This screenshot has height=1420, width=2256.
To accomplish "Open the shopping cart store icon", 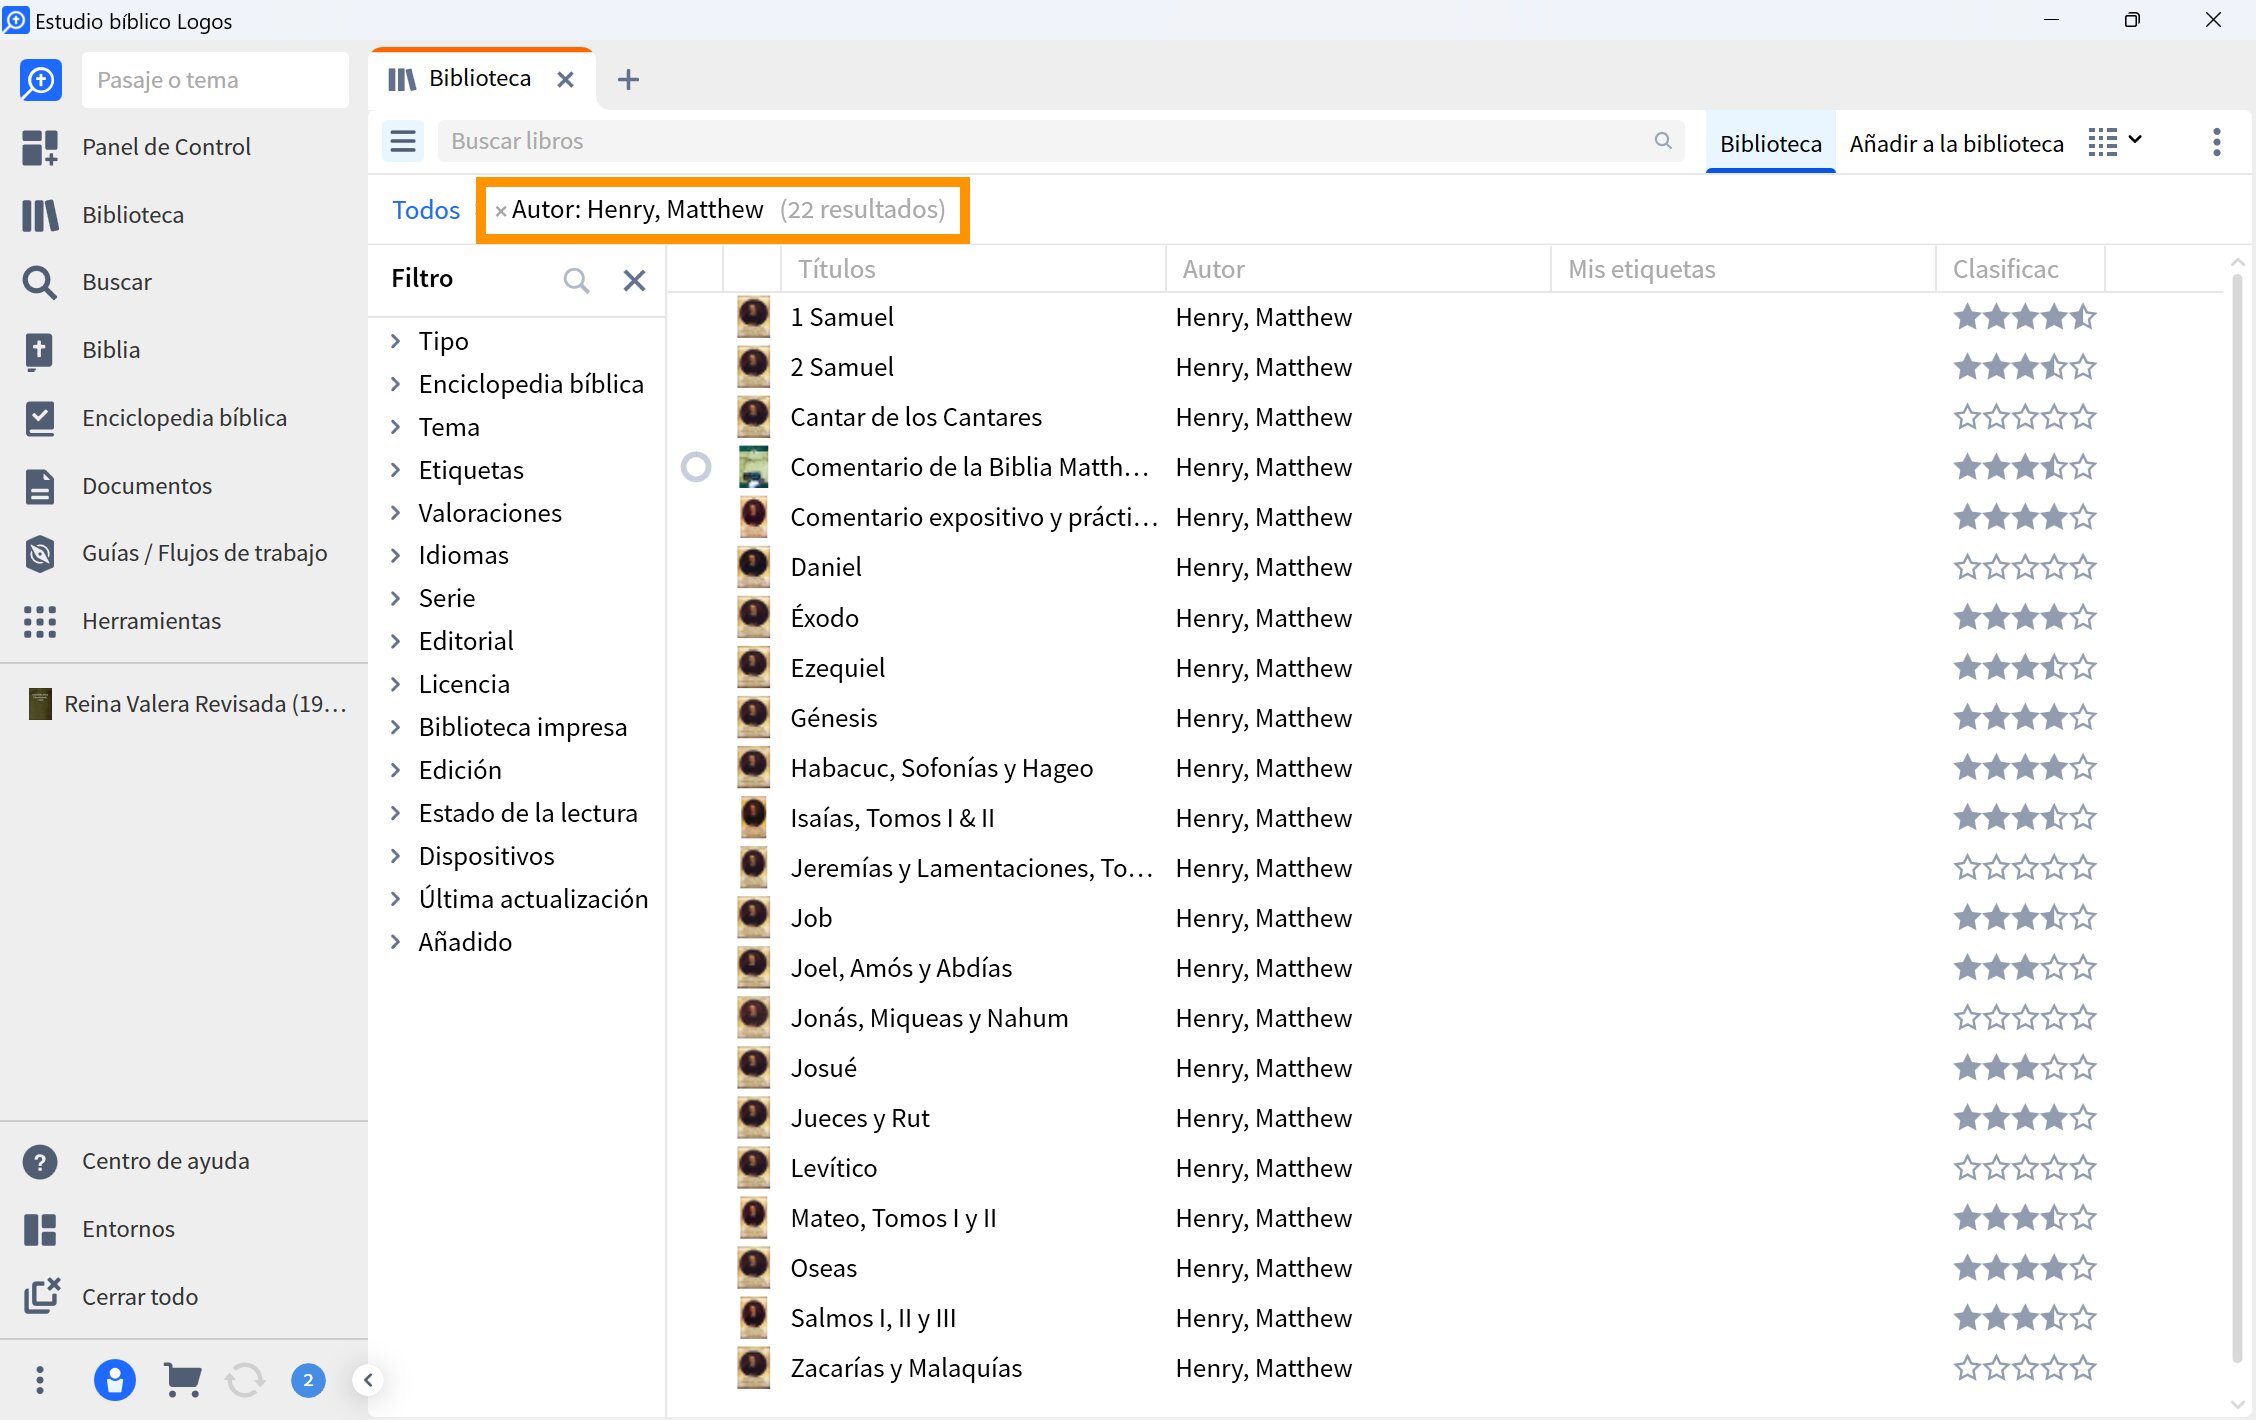I will pos(182,1380).
